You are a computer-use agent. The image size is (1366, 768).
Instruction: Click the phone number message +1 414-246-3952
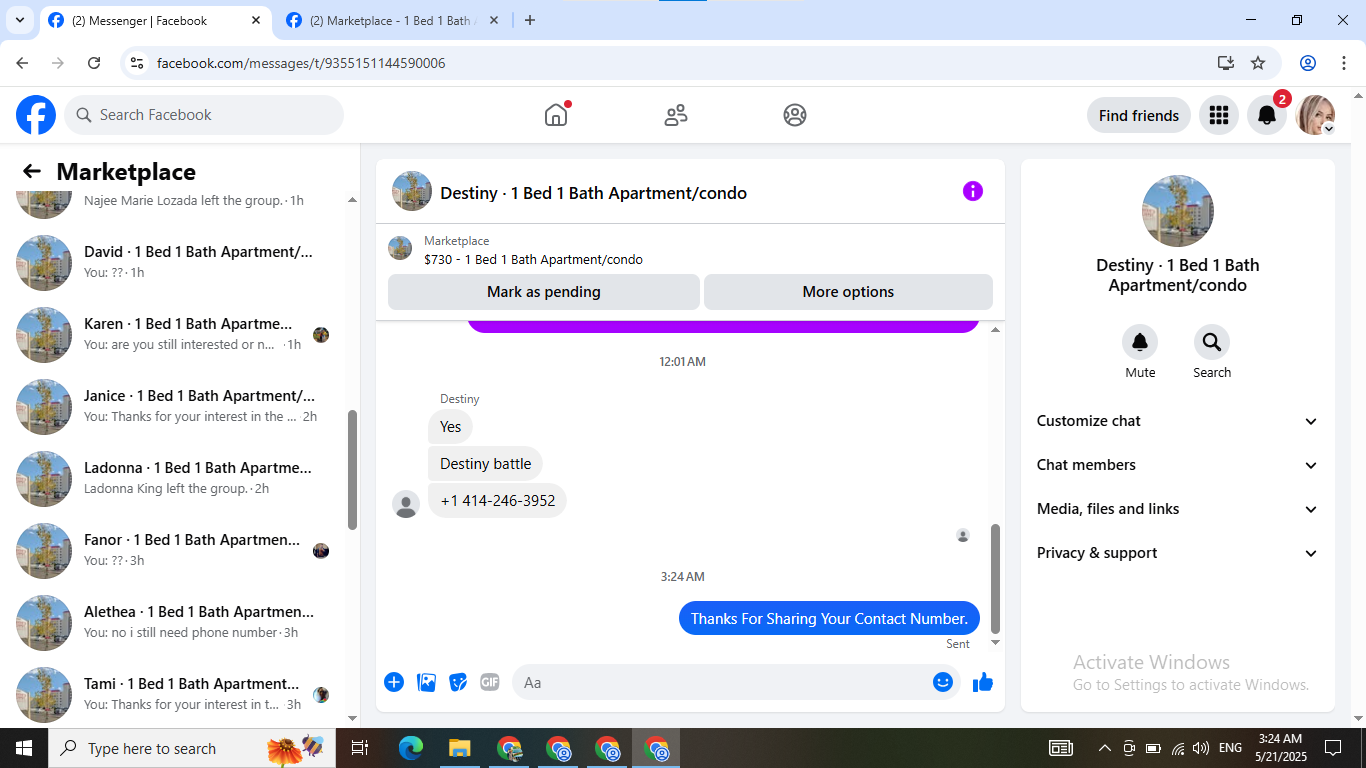tap(498, 500)
